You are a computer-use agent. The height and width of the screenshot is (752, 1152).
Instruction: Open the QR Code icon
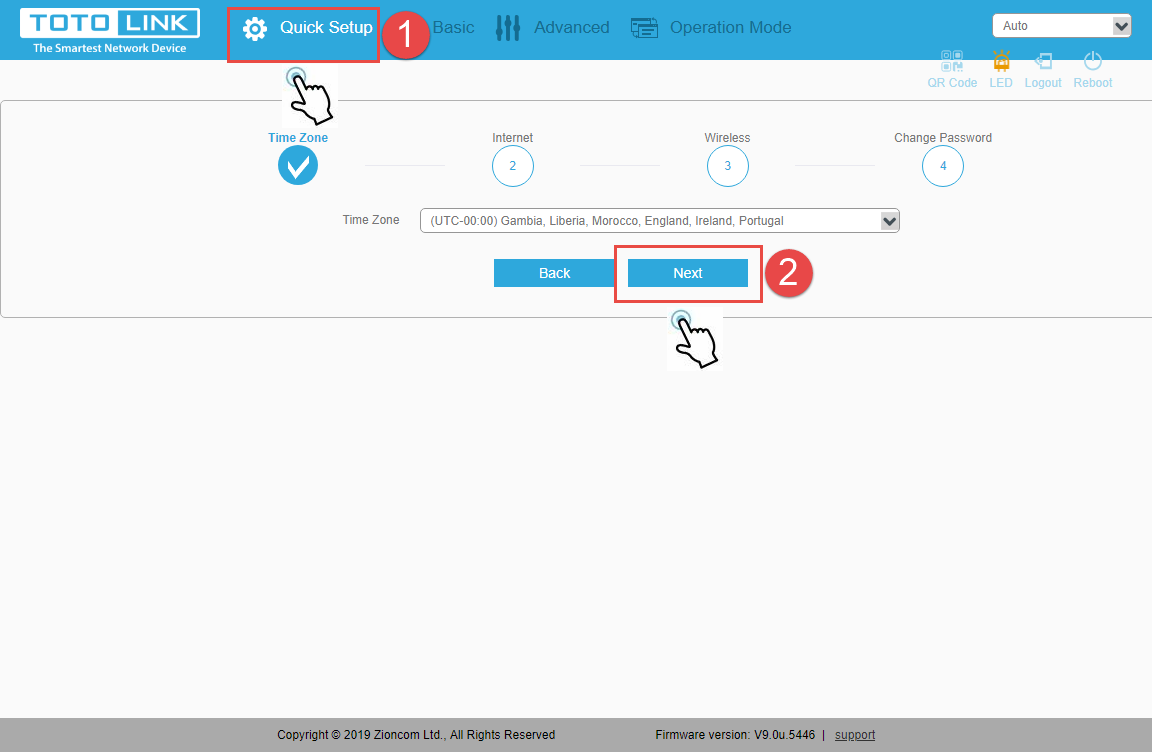[x=952, y=62]
